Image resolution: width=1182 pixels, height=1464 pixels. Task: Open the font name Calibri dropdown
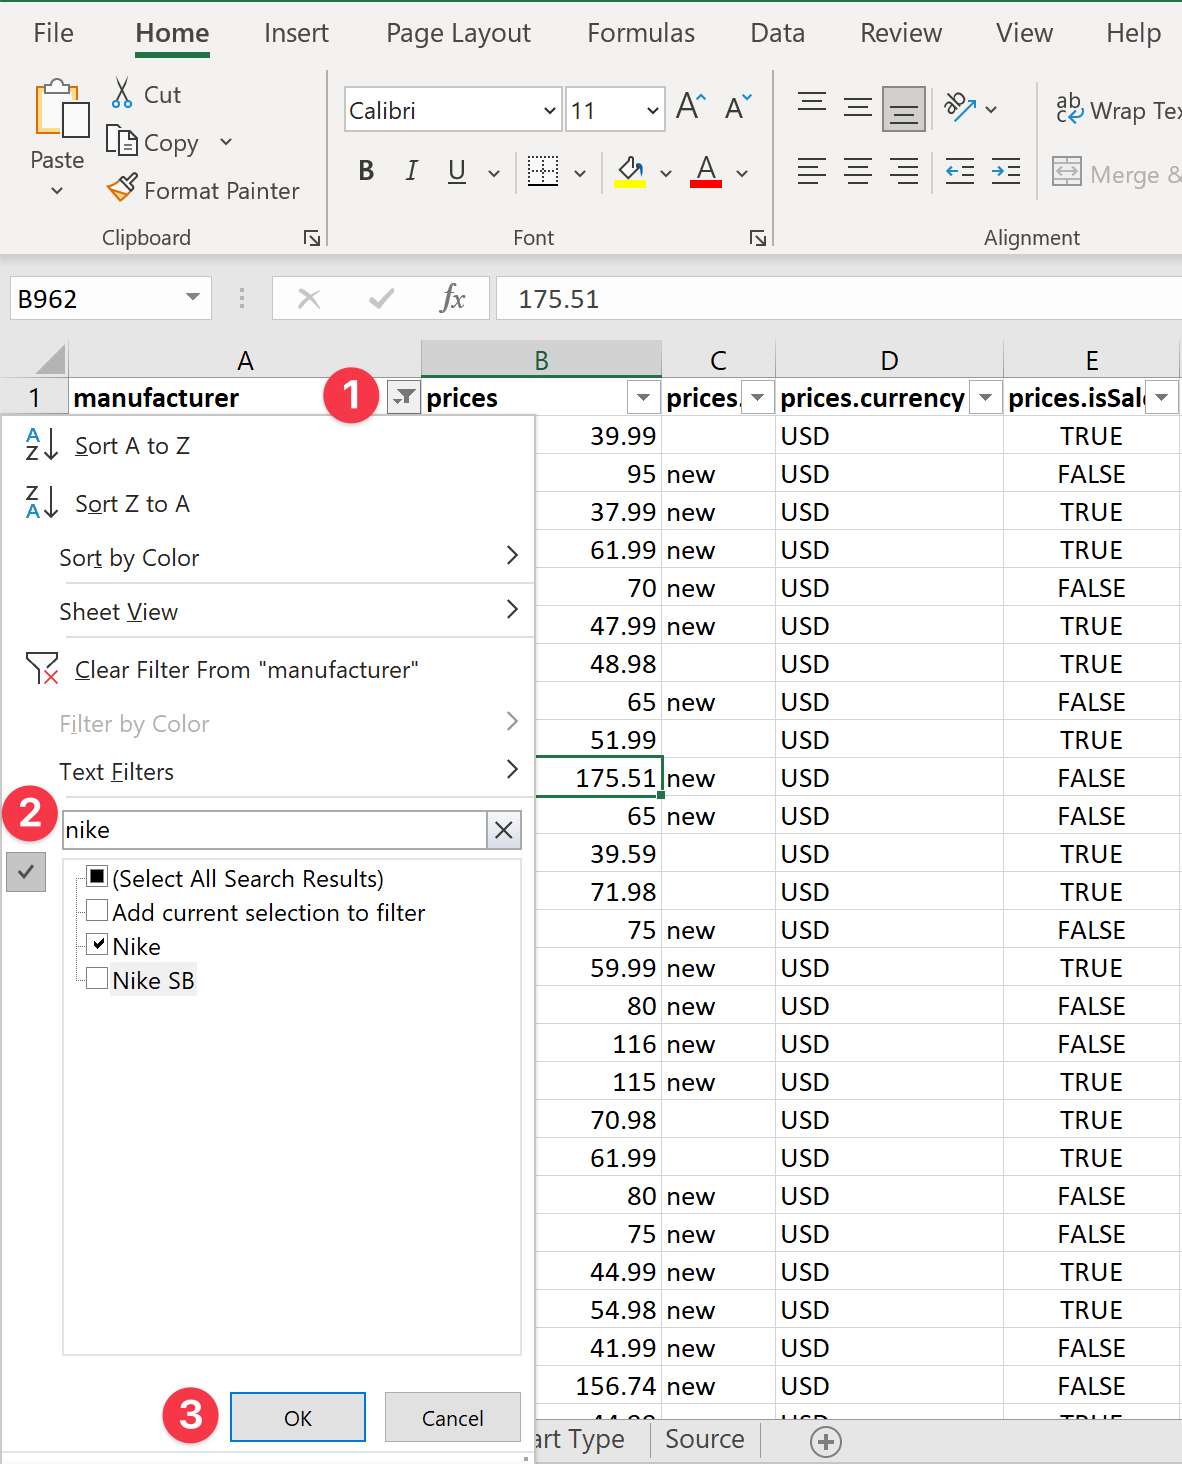[x=549, y=111]
